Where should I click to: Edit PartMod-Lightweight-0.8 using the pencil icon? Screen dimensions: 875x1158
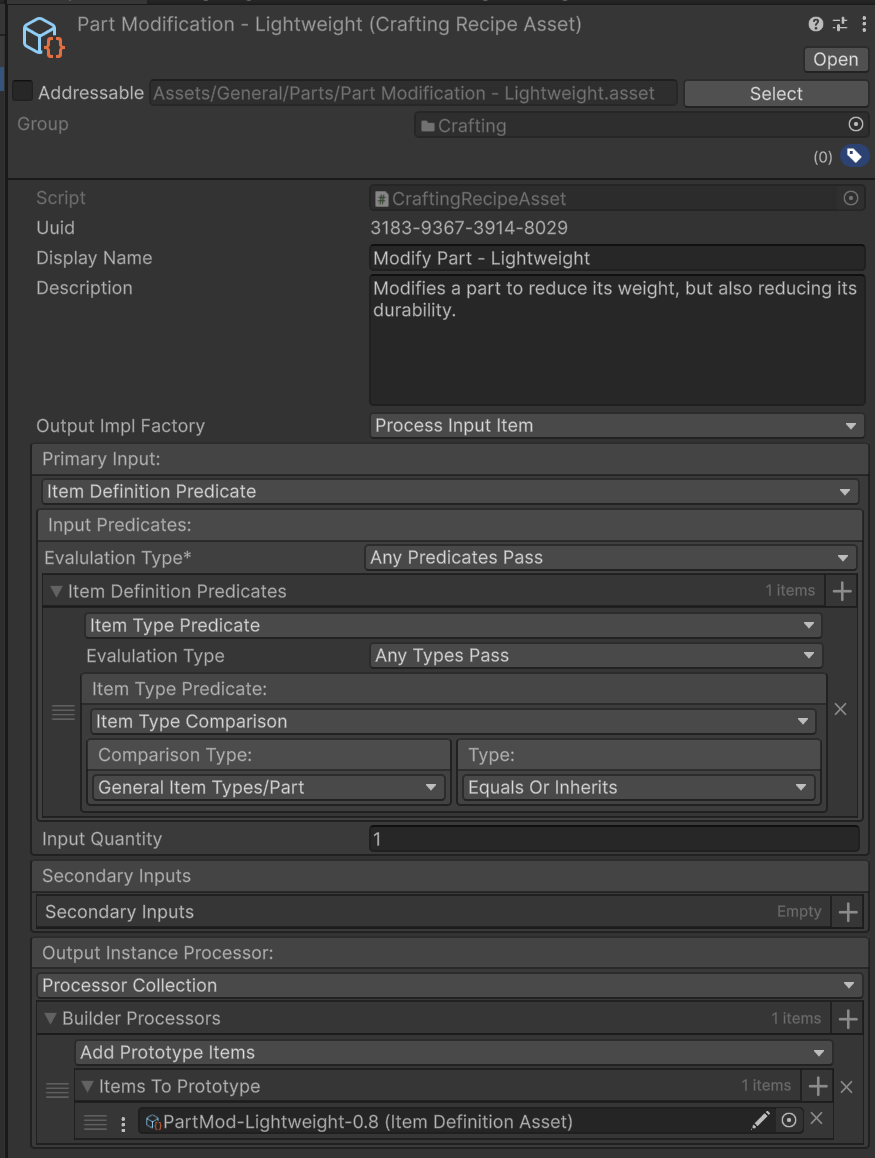761,1121
